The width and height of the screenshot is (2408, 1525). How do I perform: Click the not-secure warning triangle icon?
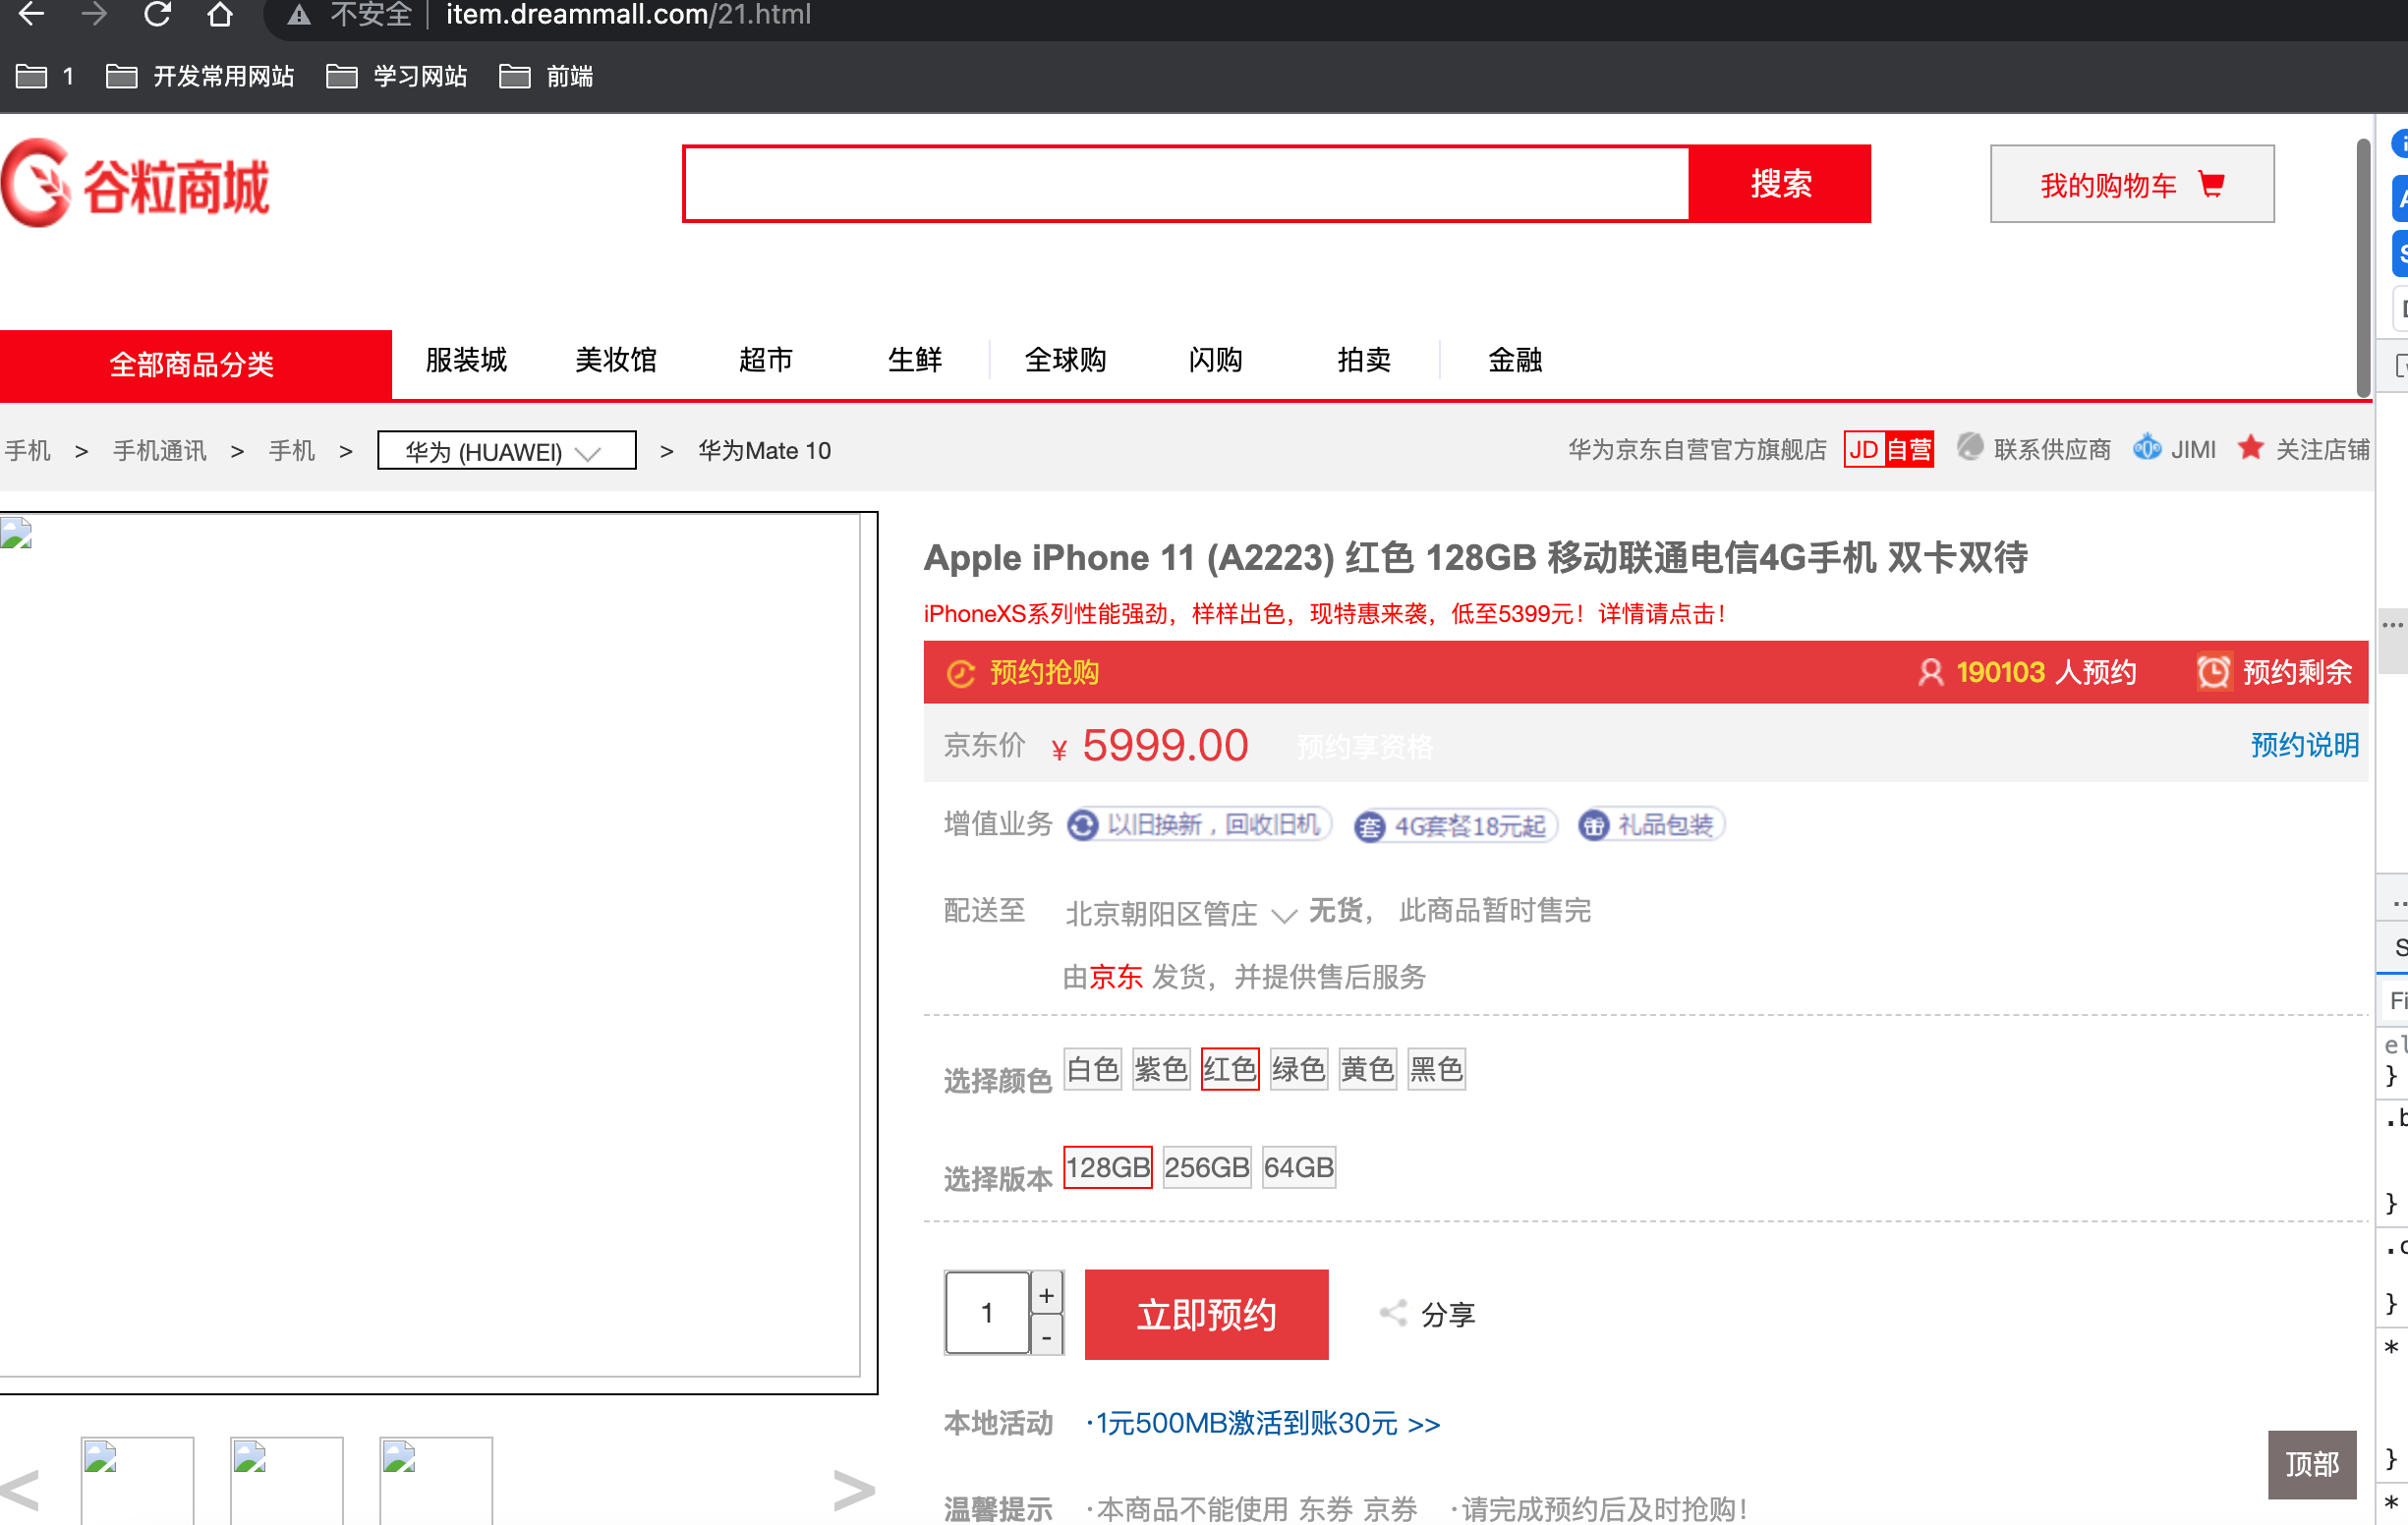(298, 14)
